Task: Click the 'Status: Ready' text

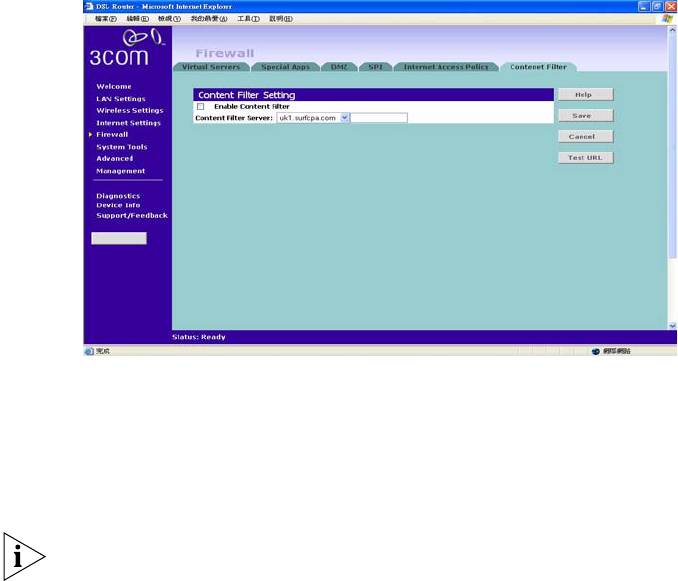Action: (198, 337)
